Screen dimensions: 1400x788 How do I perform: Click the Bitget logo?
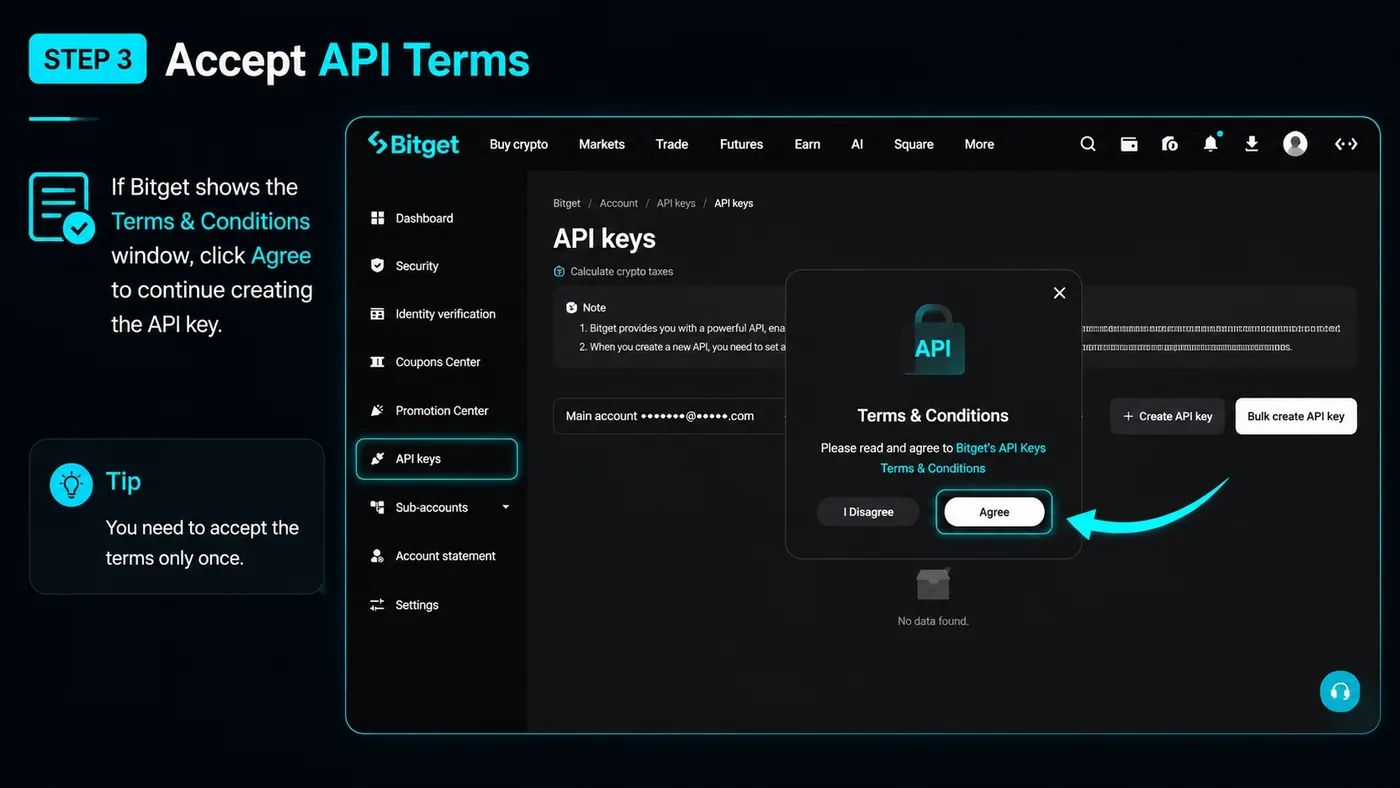pyautogui.click(x=413, y=144)
